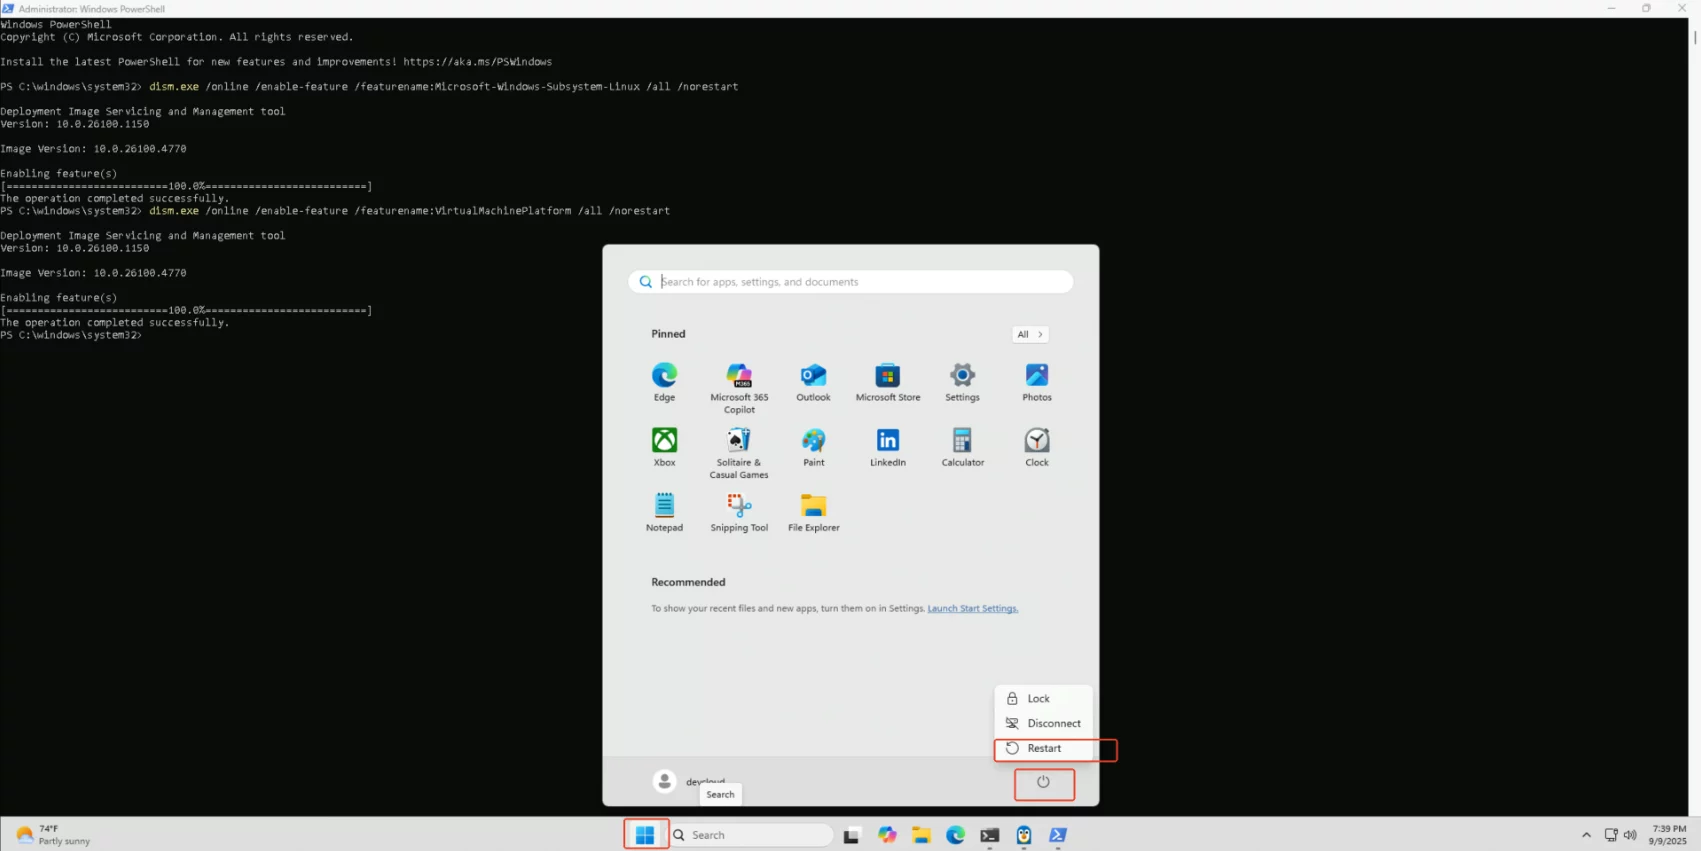Screen dimensions: 1701x851
Task: Open File Explorer from pinned apps
Action: pos(813,512)
